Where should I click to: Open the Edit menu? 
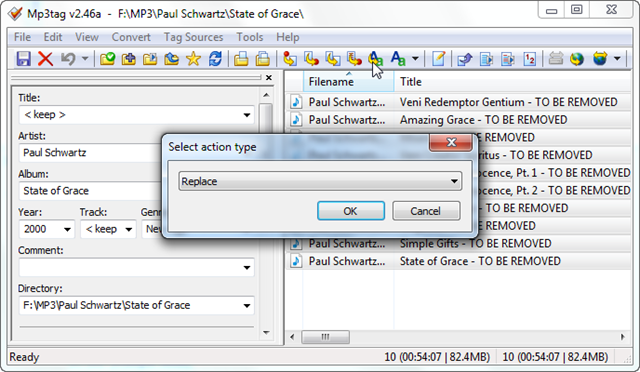(x=53, y=37)
